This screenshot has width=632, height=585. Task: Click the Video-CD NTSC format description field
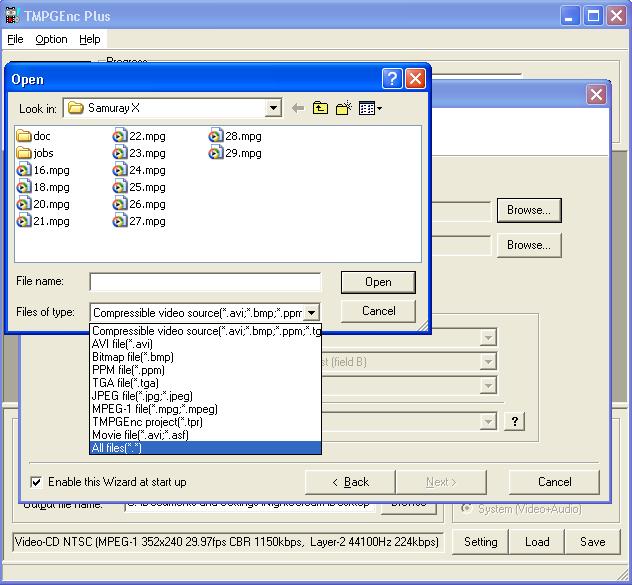coord(228,541)
